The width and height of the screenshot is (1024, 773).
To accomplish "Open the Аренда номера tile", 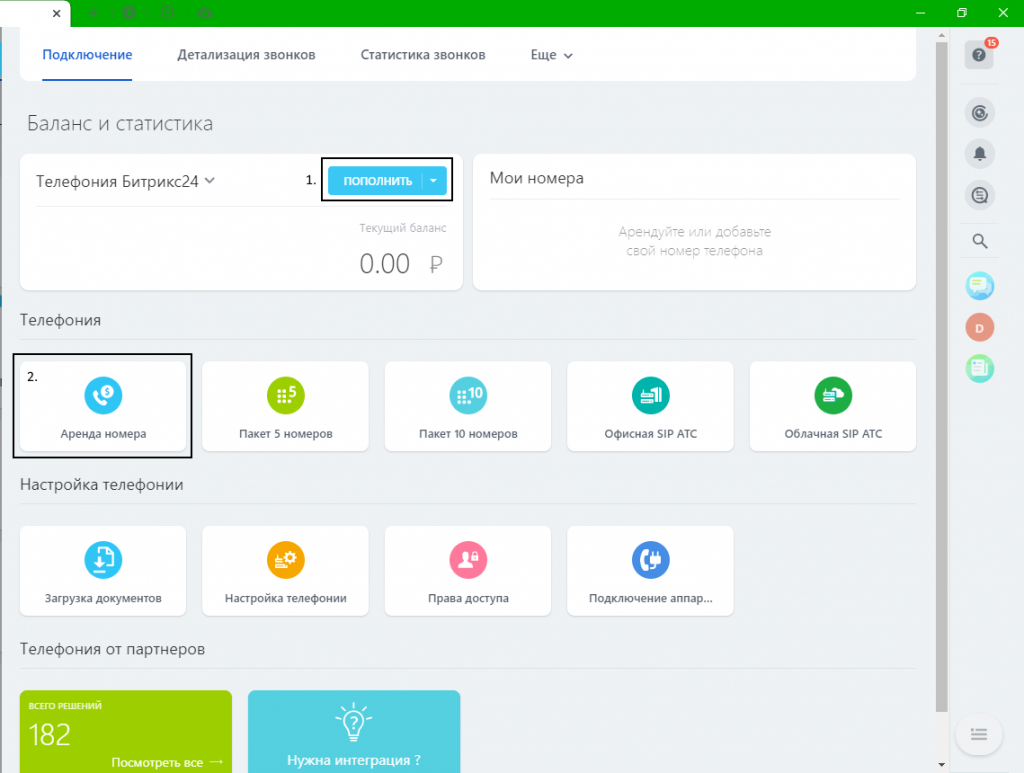I will (103, 406).
